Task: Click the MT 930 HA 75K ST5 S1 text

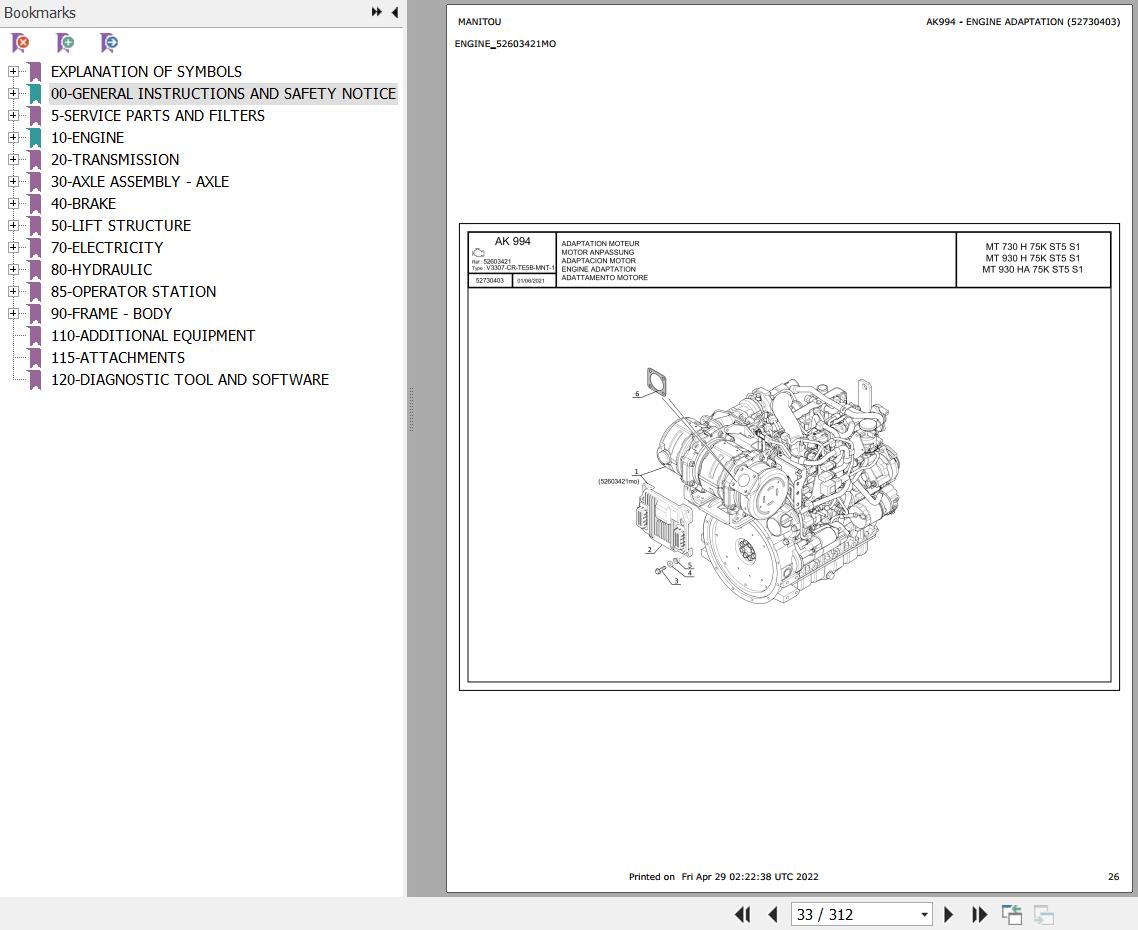Action: click(1032, 269)
